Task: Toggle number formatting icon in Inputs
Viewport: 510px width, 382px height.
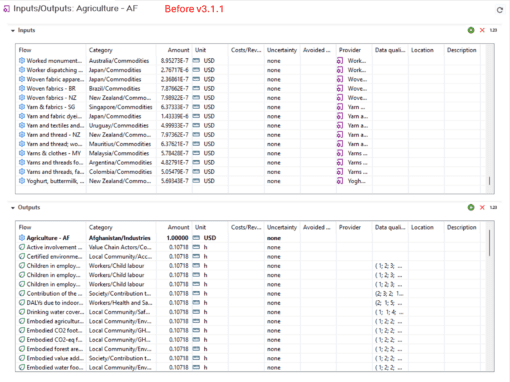Action: point(493,30)
